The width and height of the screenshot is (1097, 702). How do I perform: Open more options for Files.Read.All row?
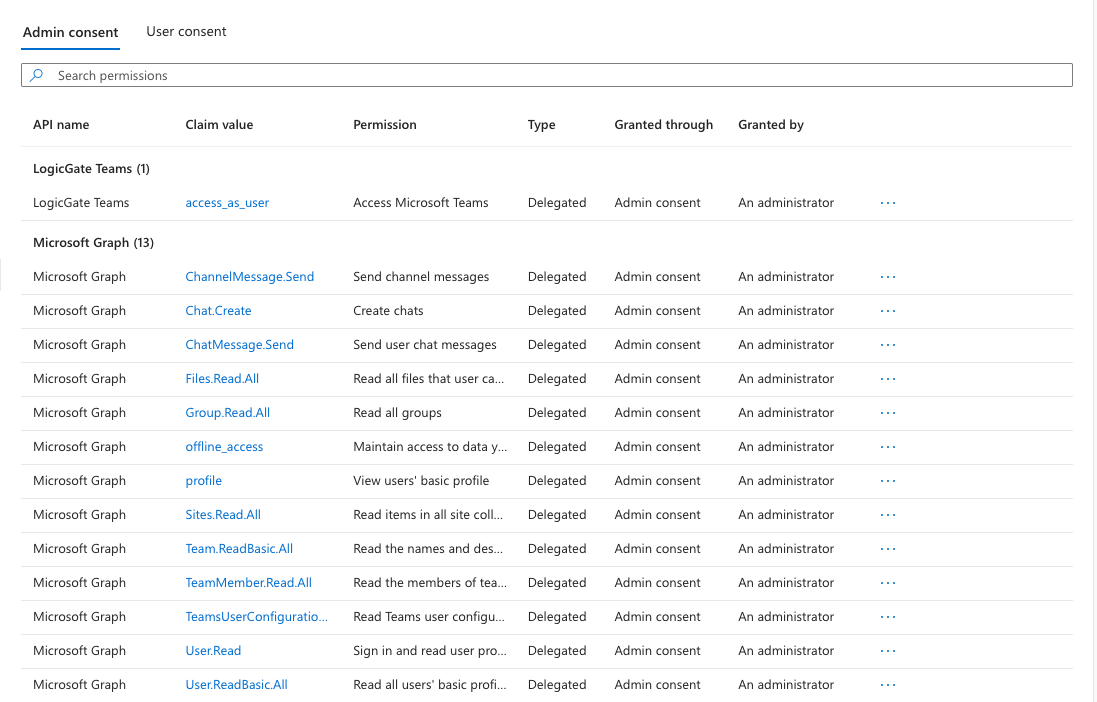click(888, 379)
